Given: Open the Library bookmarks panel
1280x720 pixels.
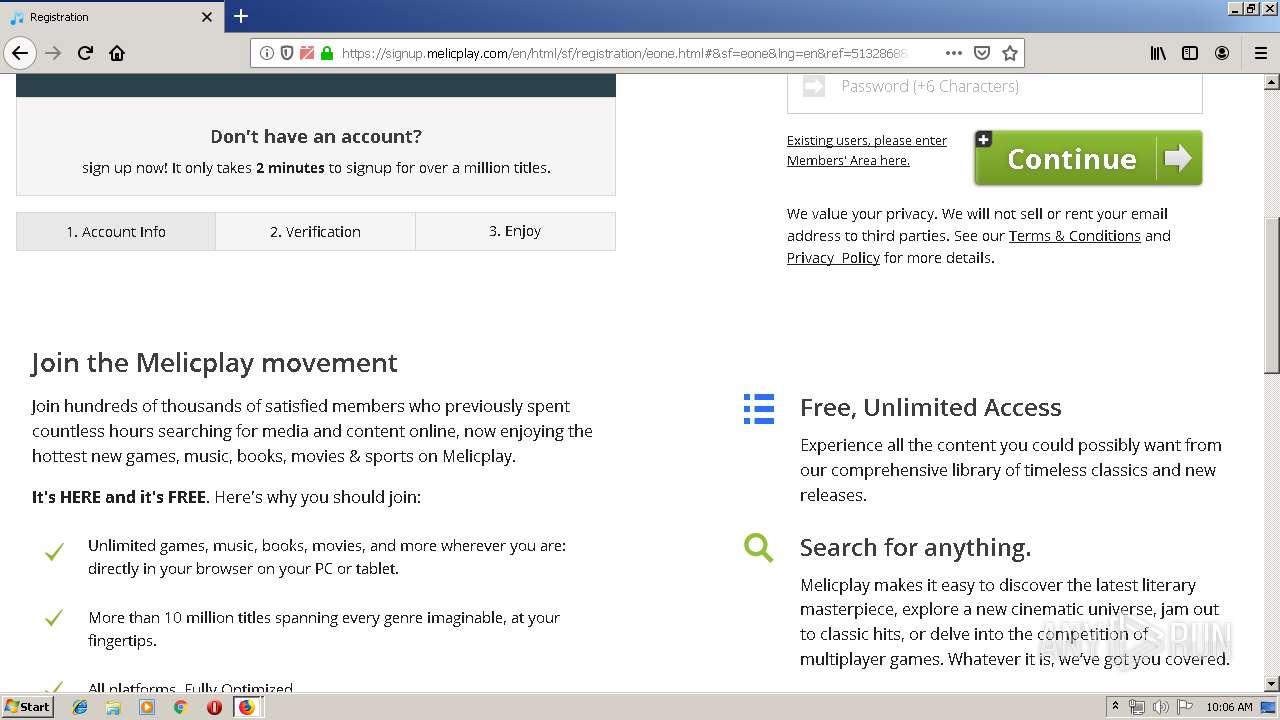Looking at the screenshot, I should 1158,53.
